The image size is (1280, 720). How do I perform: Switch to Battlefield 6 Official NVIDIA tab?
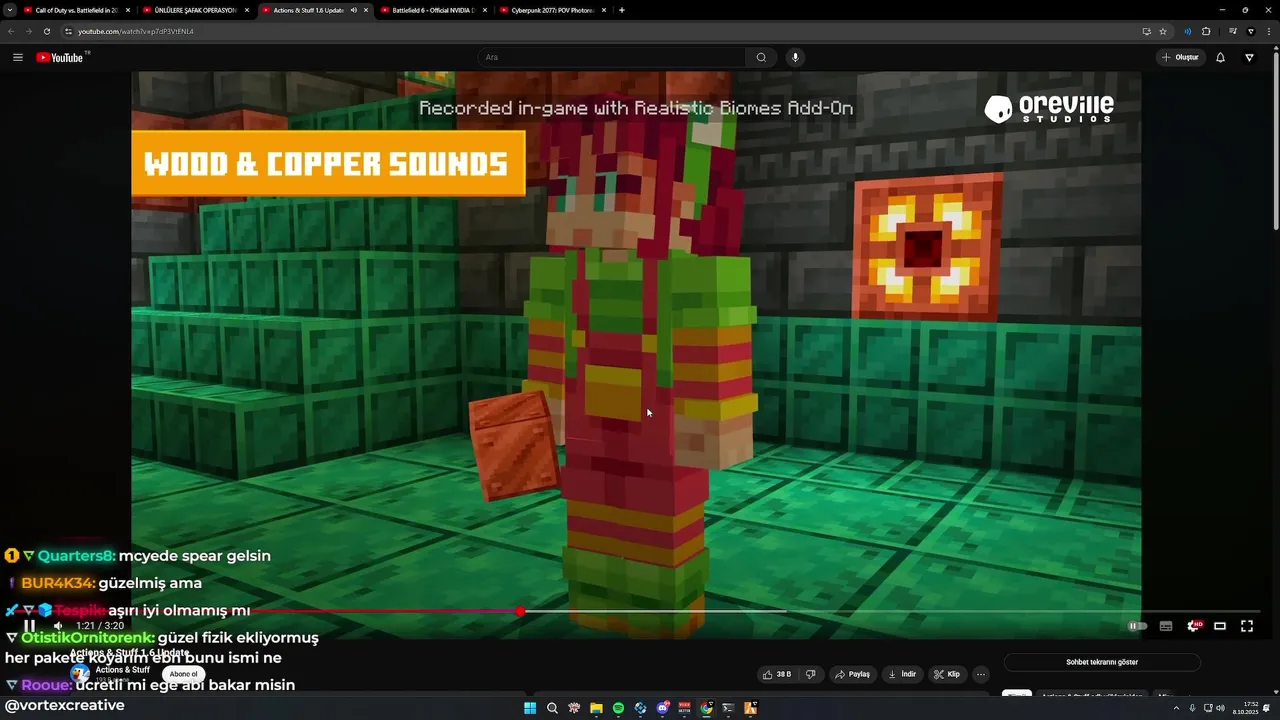point(433,10)
